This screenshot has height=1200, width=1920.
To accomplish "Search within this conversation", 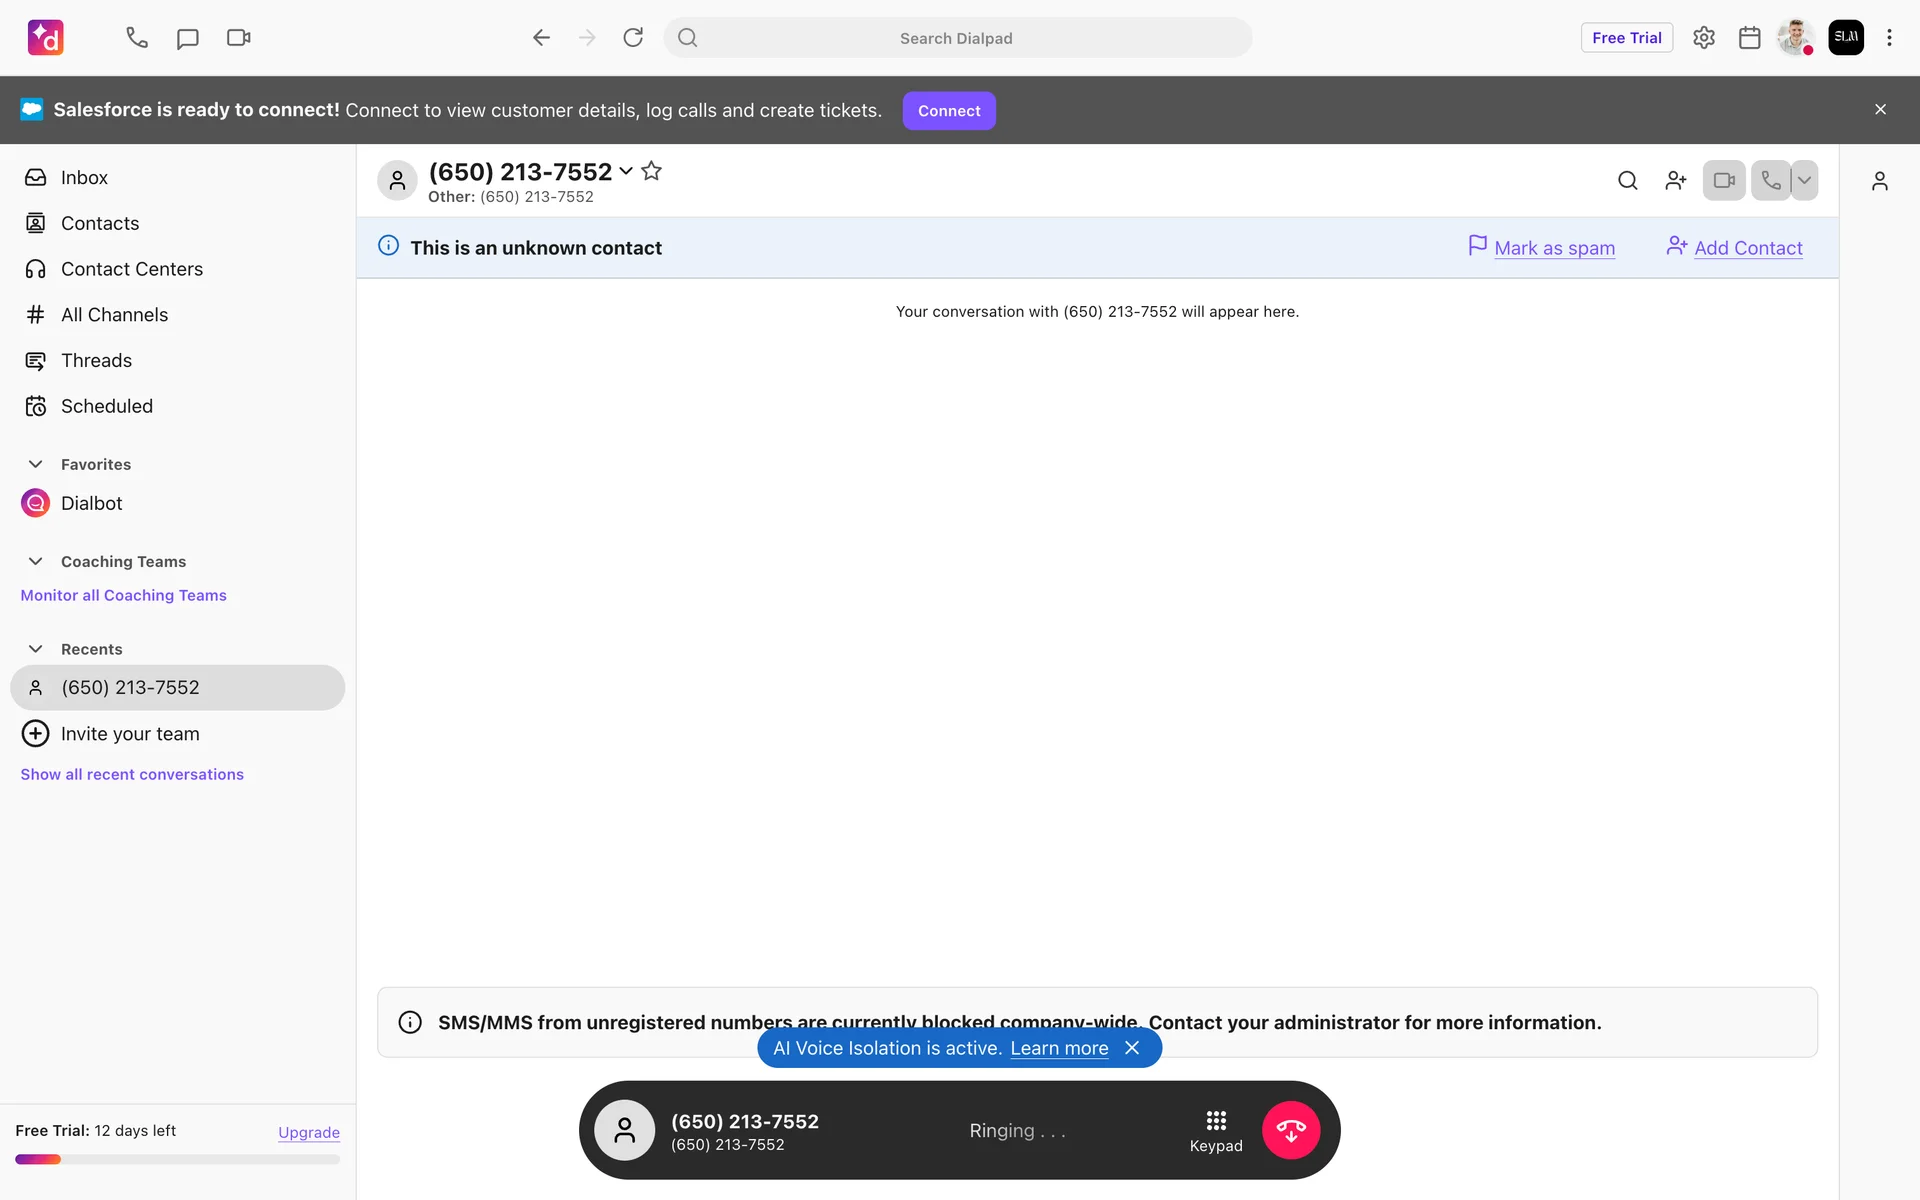I will click(x=1627, y=181).
